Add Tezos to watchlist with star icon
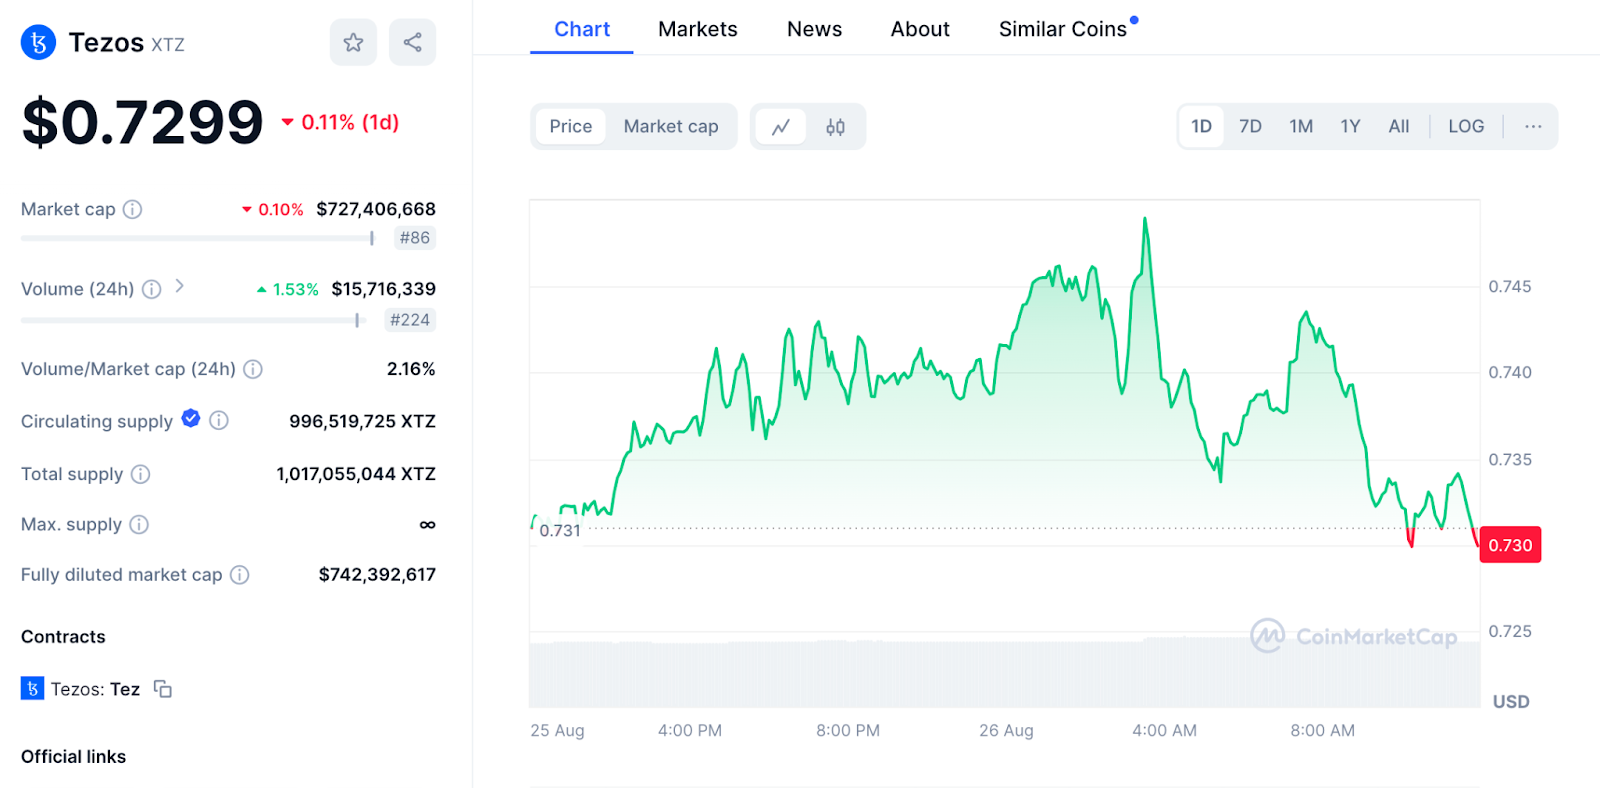 pyautogui.click(x=353, y=42)
